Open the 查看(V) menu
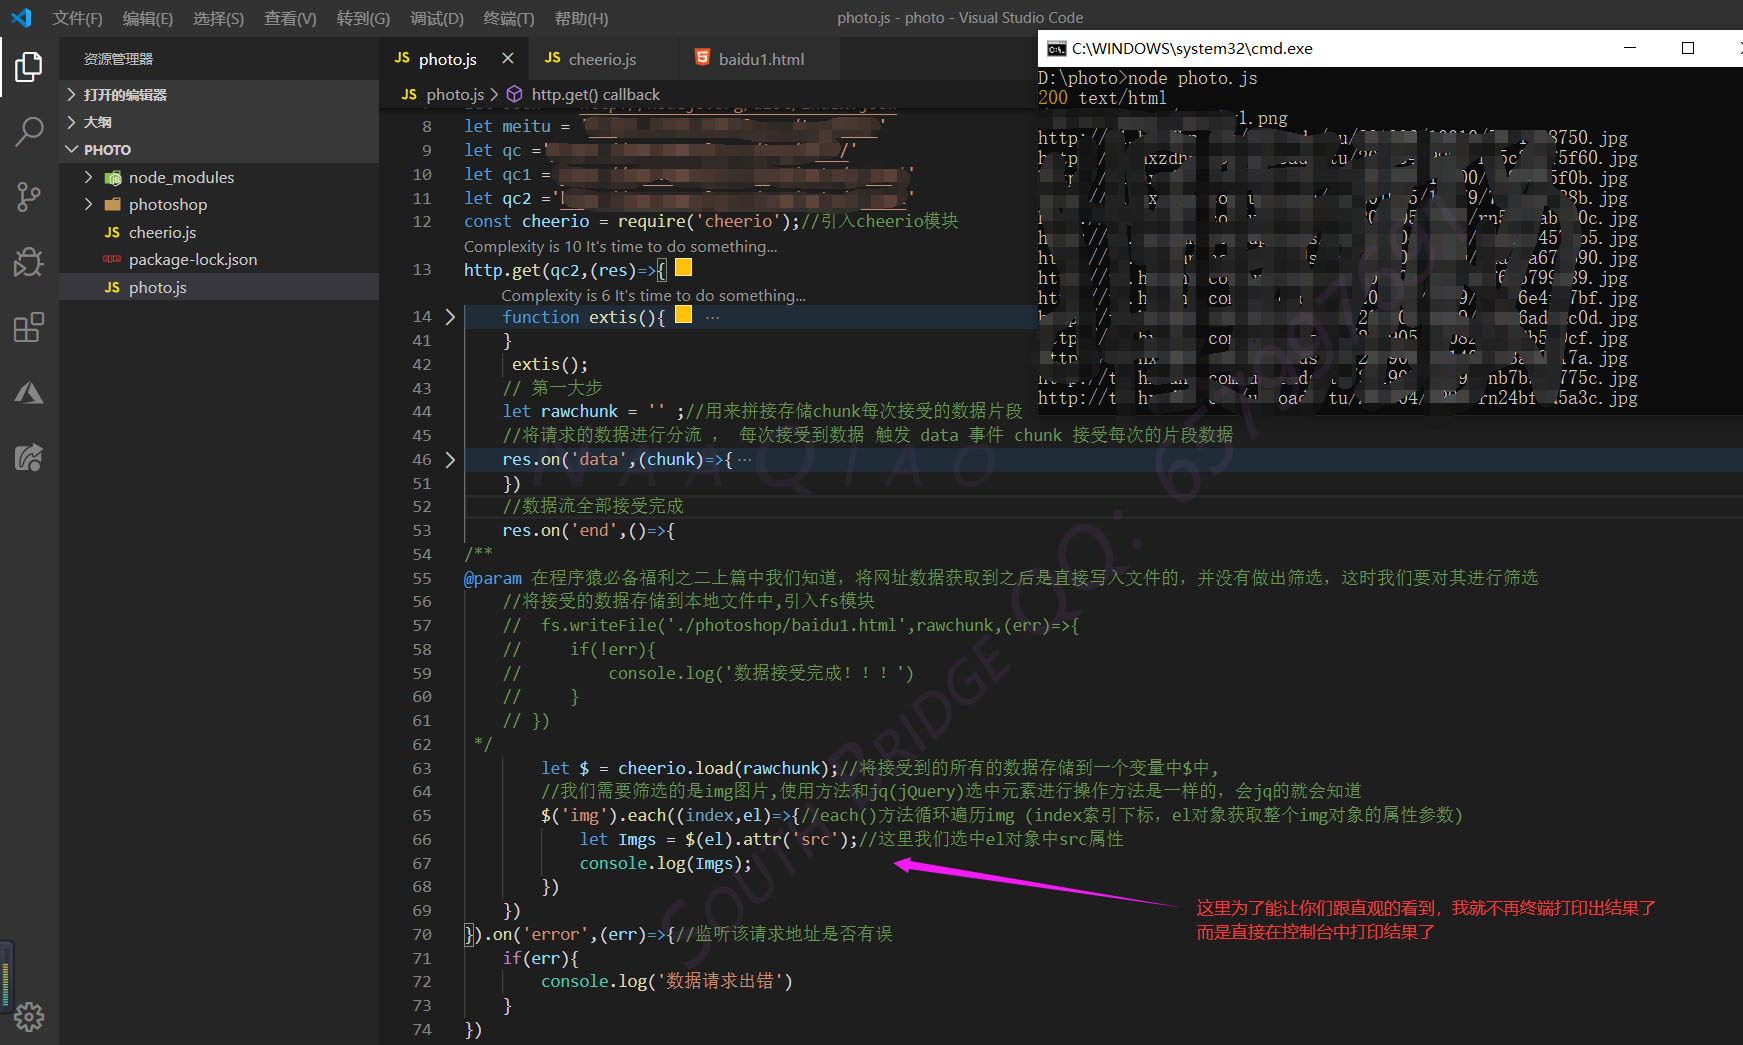 290,18
